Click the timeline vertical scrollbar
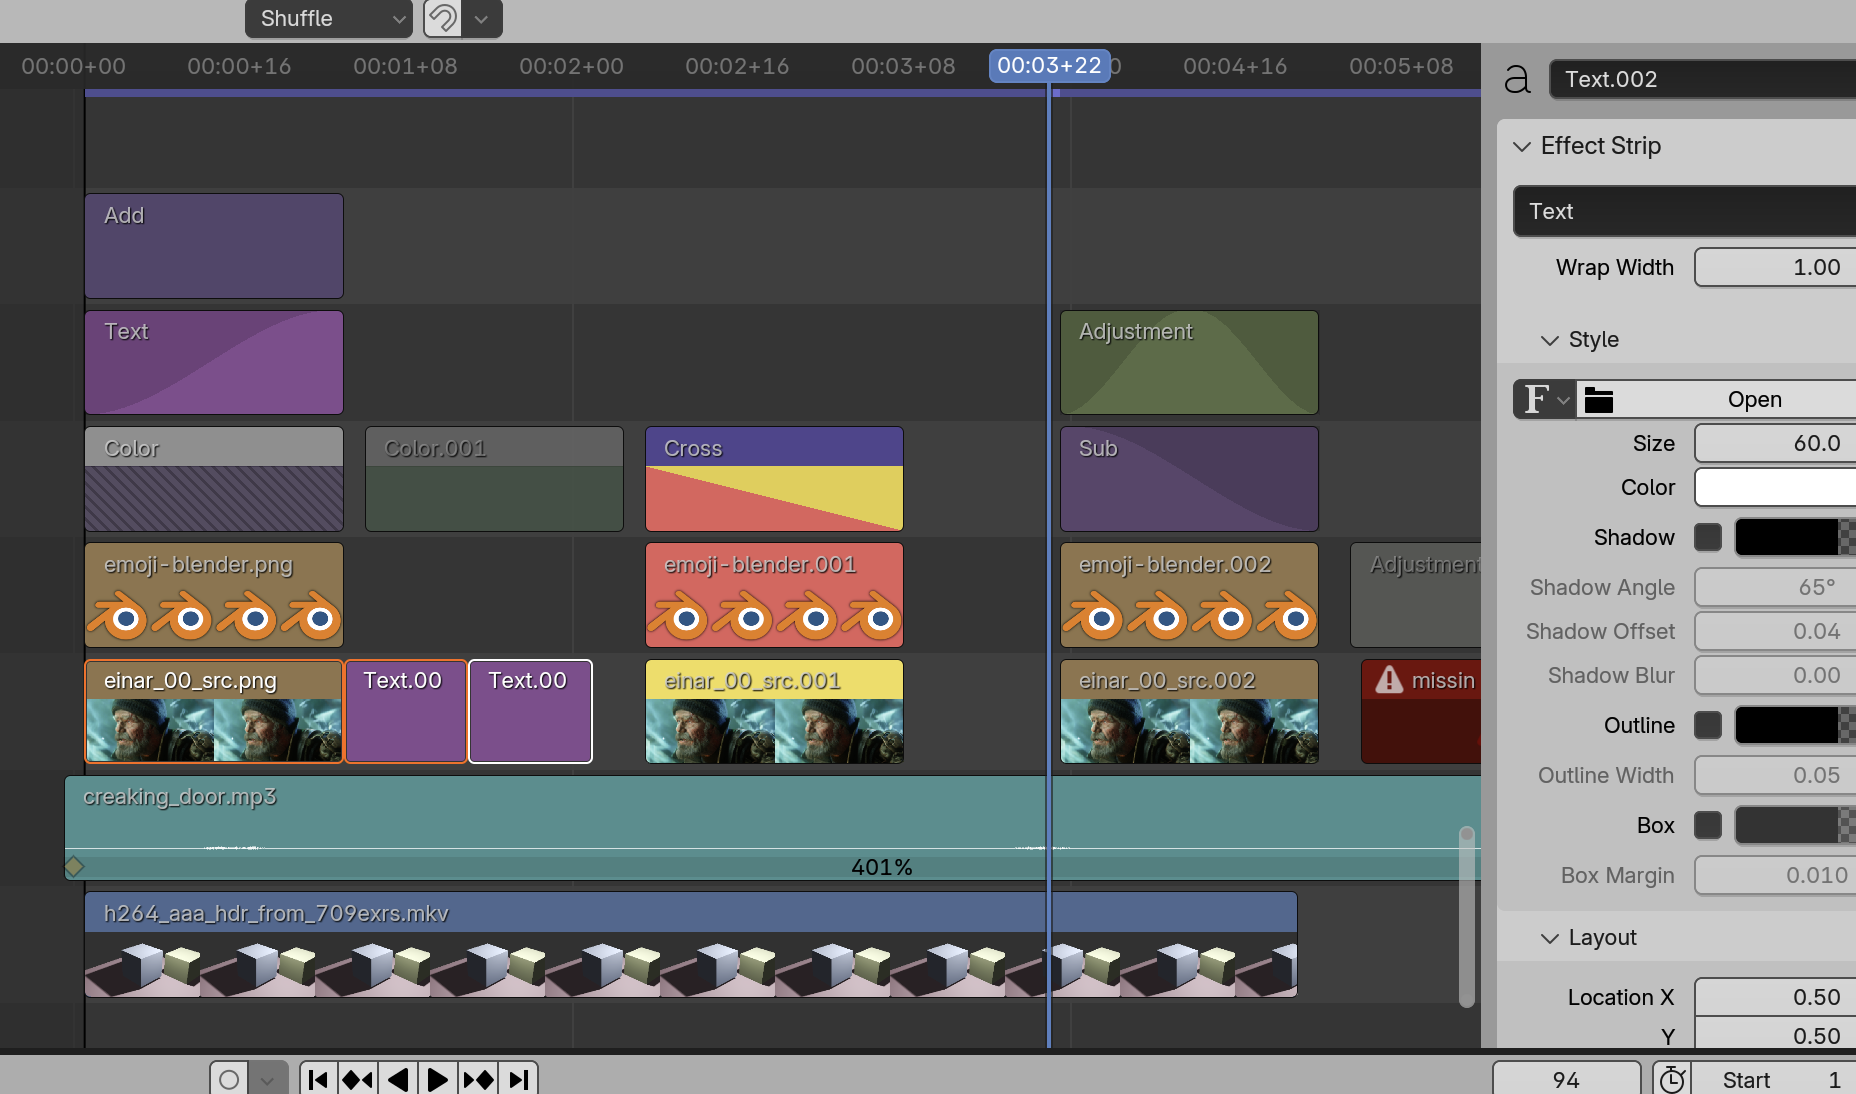 [1467, 916]
